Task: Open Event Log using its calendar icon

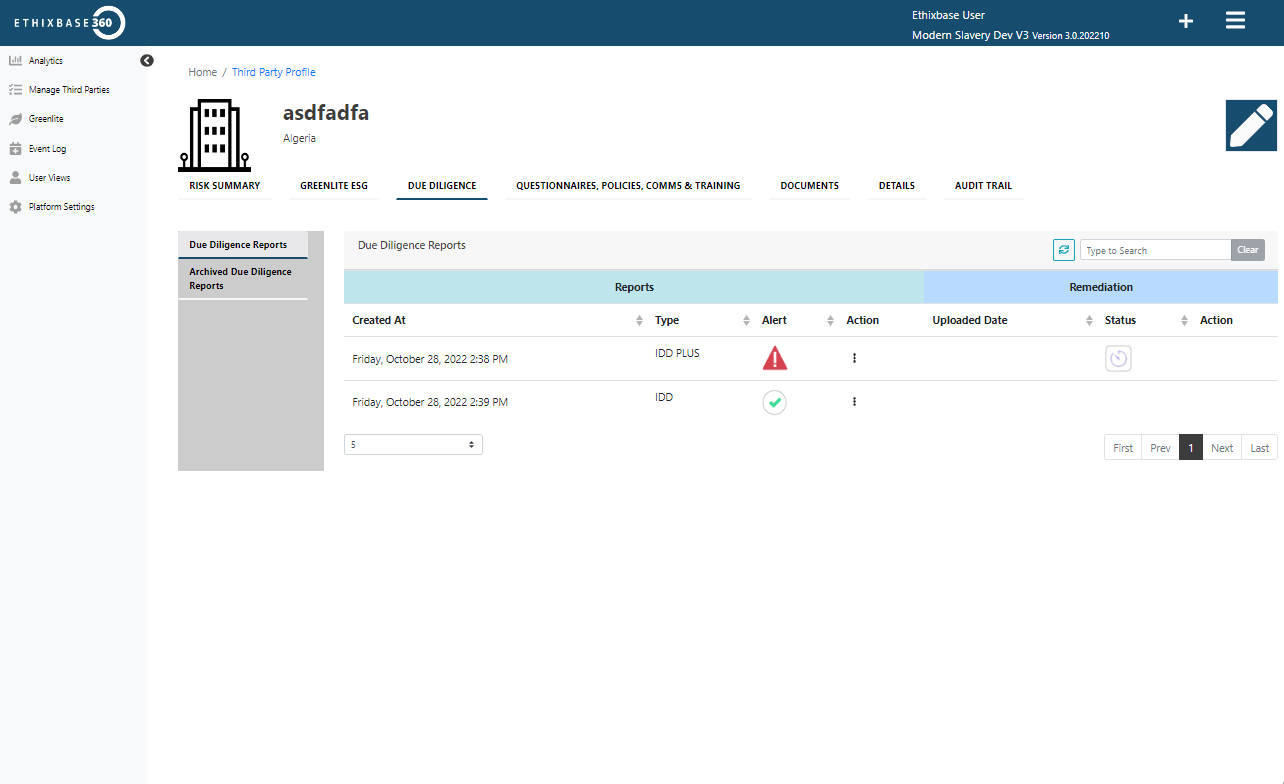Action: pyautogui.click(x=16, y=147)
